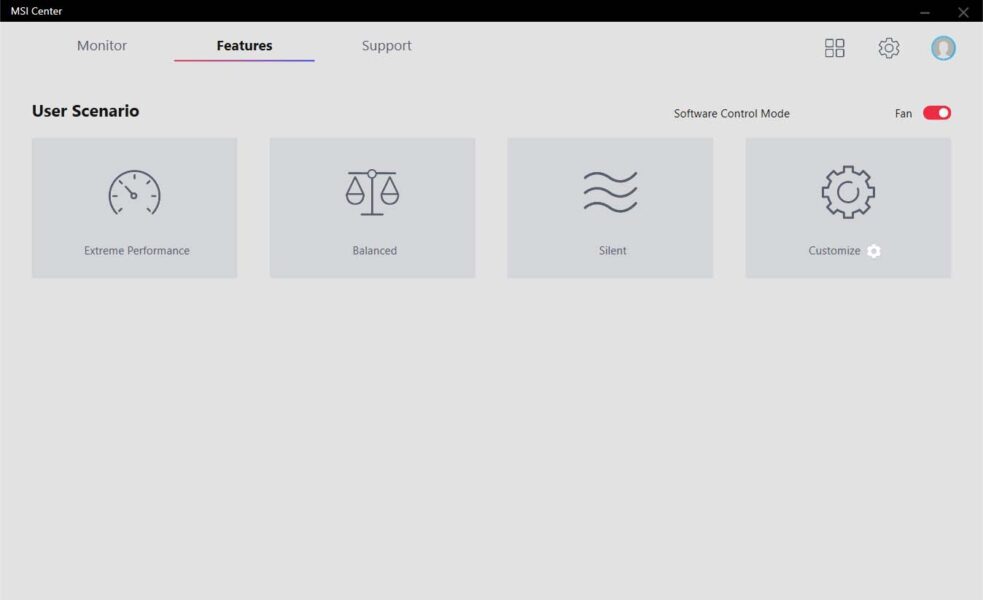Choose the Balanced scenario label
Viewport: 983px width, 600px height.
point(374,250)
